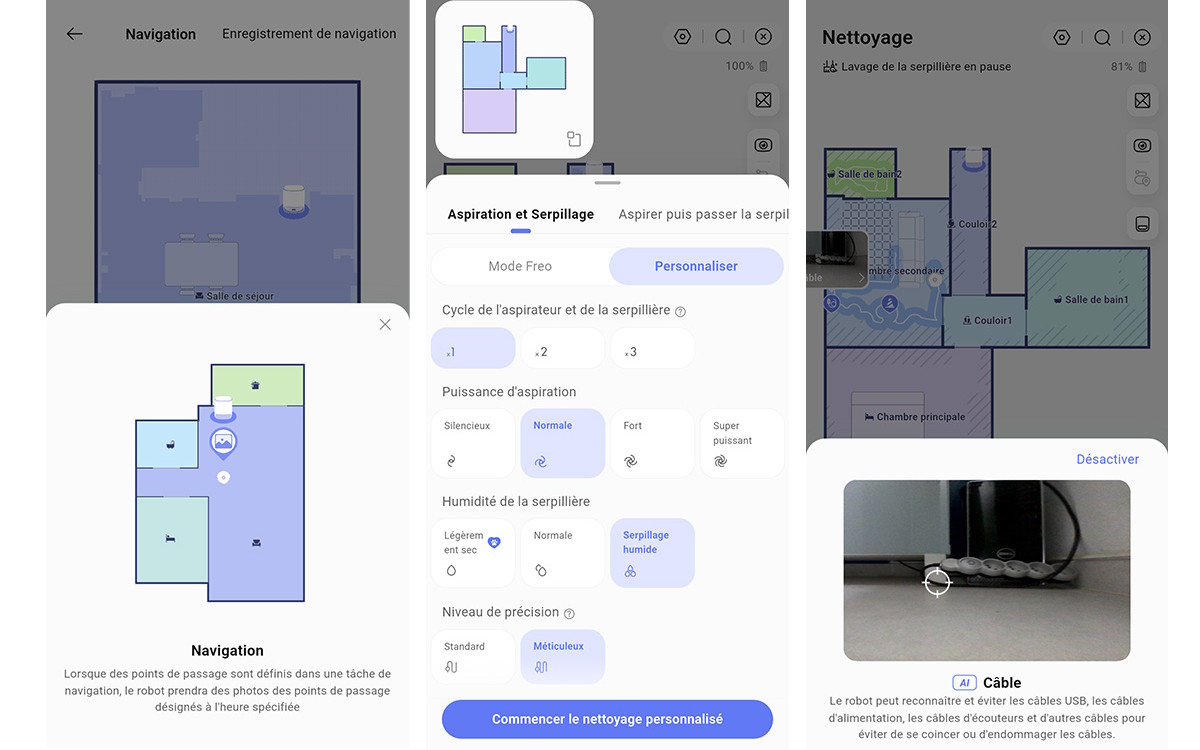Set mop humidity to Normale

563,553
